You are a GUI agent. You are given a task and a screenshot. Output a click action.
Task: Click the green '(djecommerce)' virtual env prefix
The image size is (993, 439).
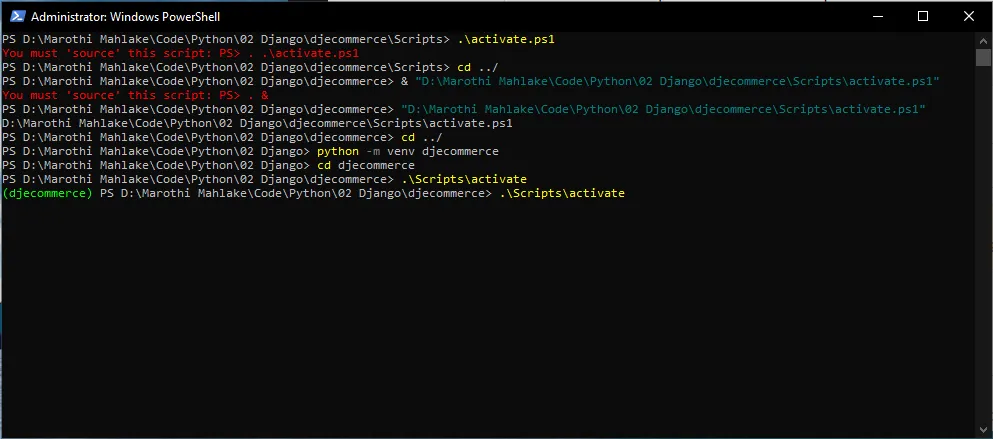point(47,193)
